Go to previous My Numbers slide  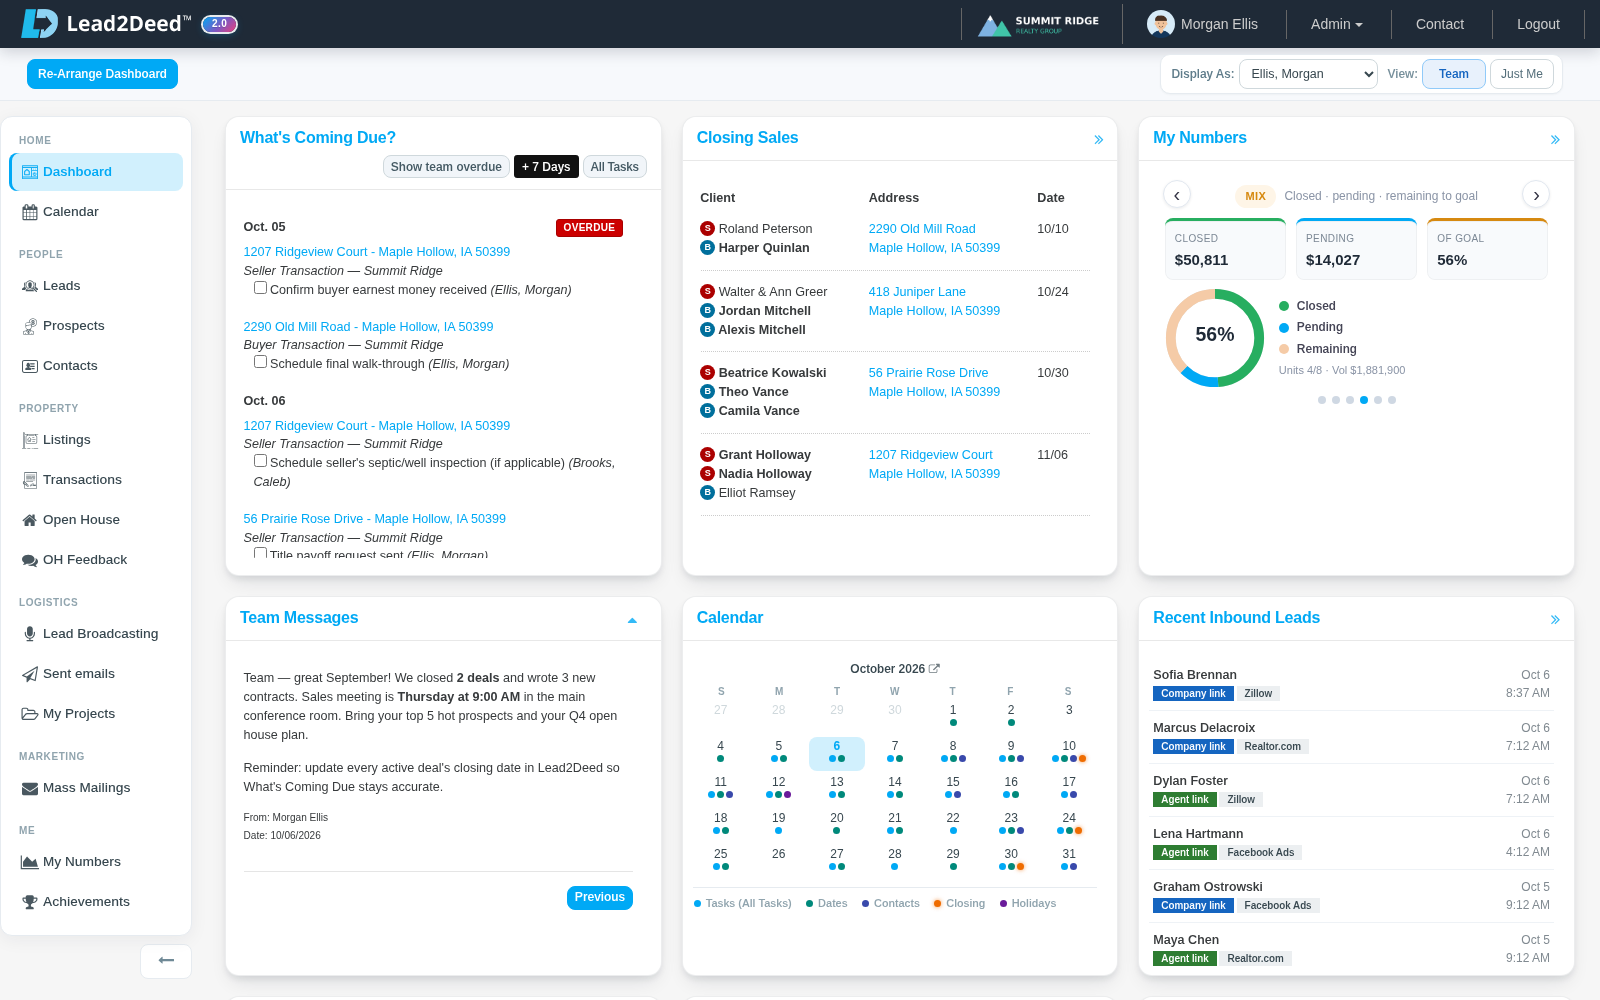click(x=1177, y=195)
